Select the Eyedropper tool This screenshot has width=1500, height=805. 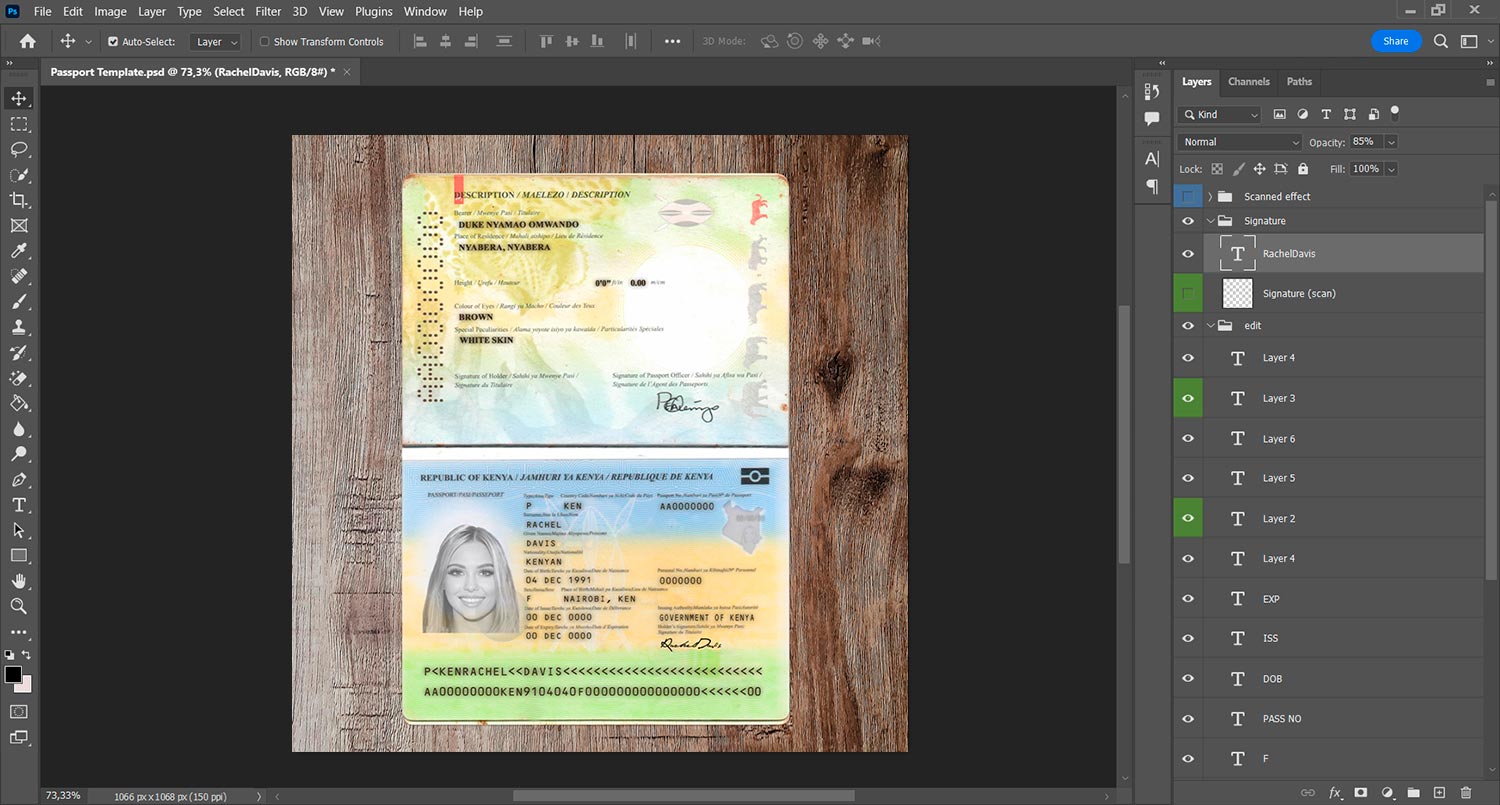click(x=19, y=251)
